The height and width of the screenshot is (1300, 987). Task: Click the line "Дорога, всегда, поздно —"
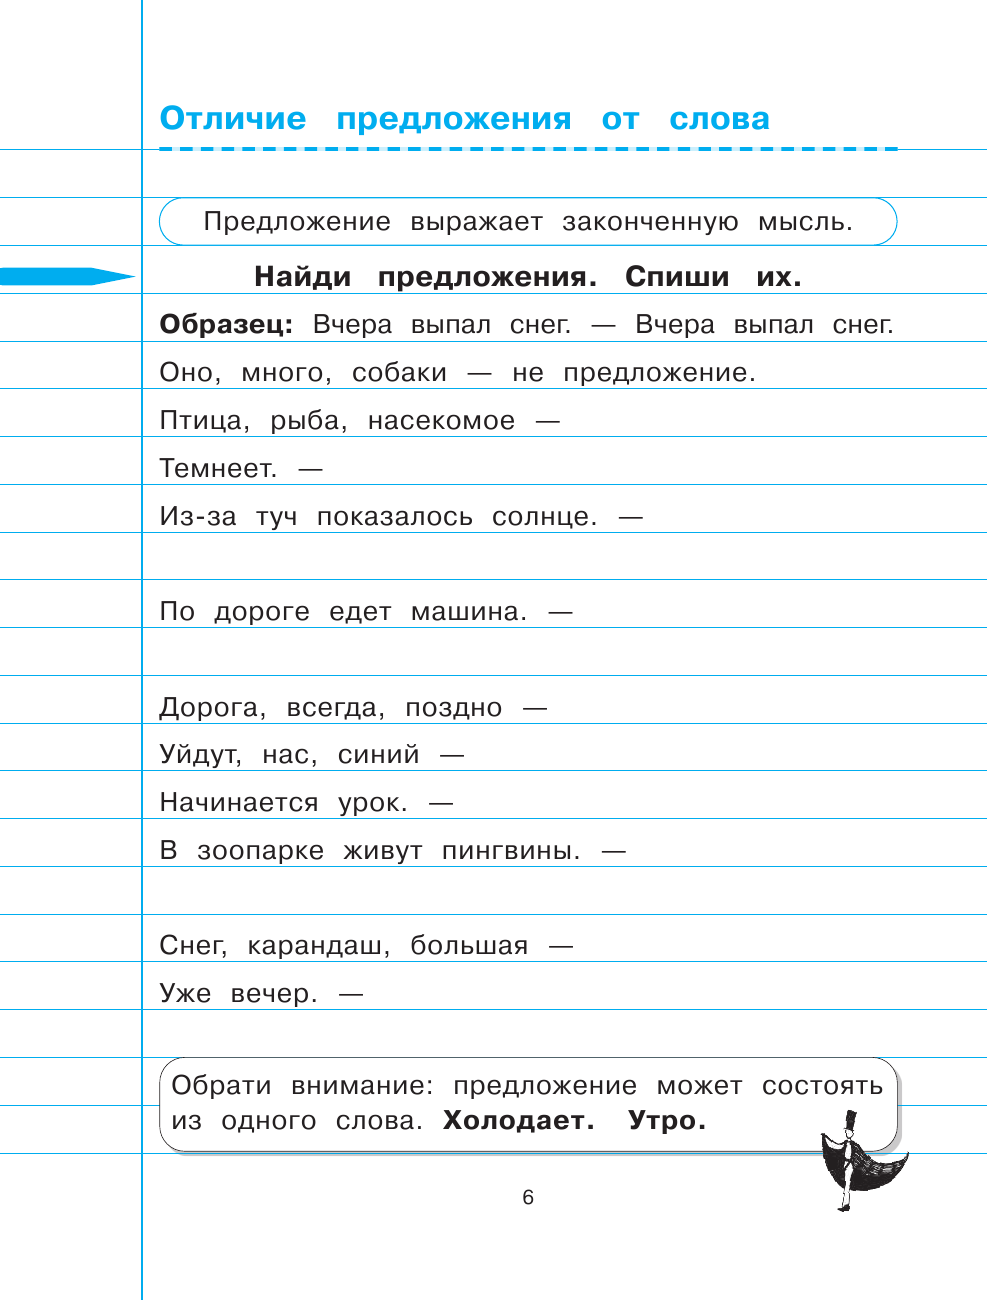pos(353,708)
